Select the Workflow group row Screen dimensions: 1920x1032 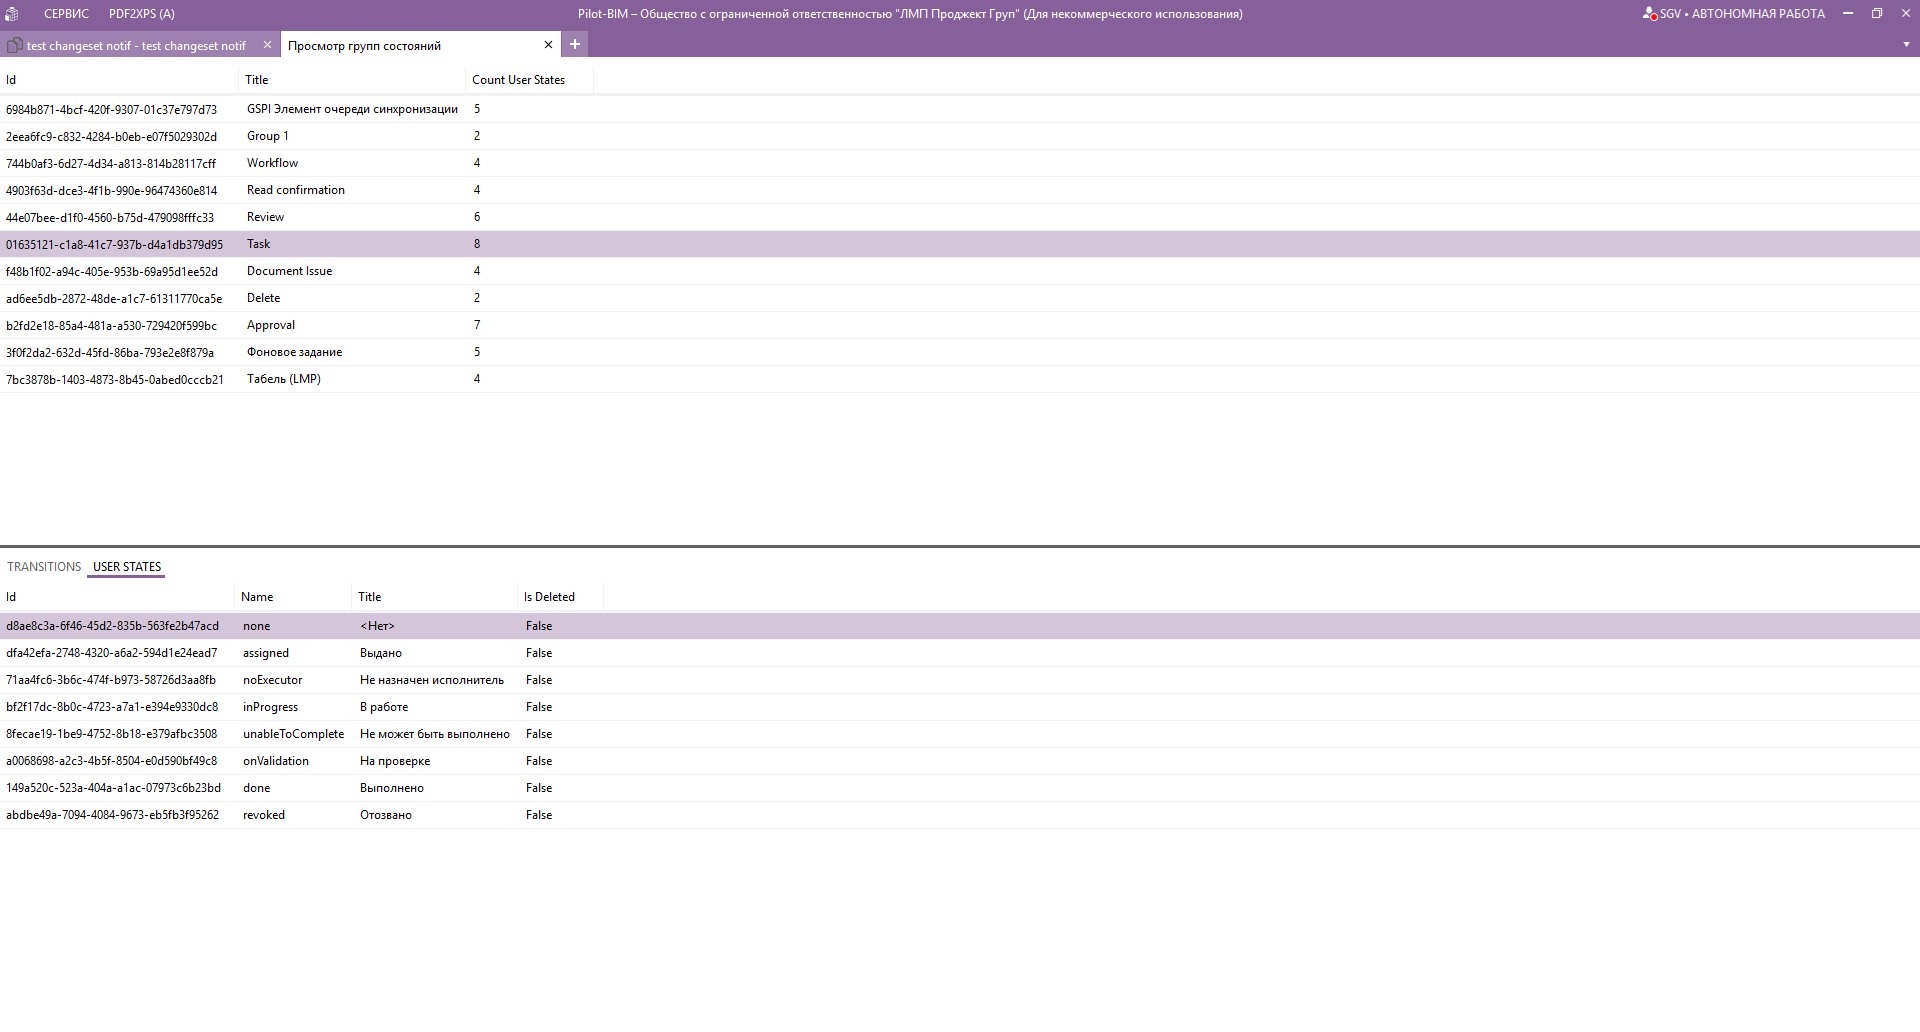(272, 163)
